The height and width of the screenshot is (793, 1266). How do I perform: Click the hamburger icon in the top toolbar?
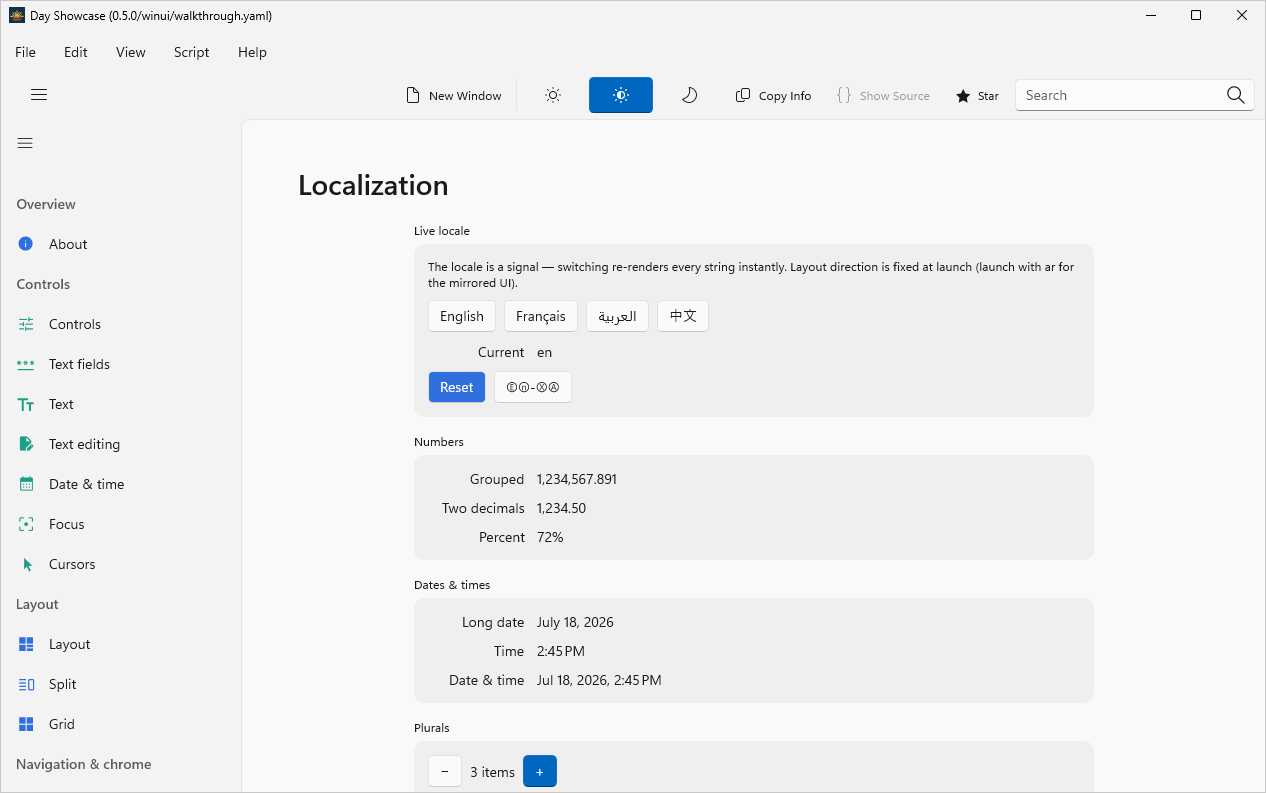point(39,95)
